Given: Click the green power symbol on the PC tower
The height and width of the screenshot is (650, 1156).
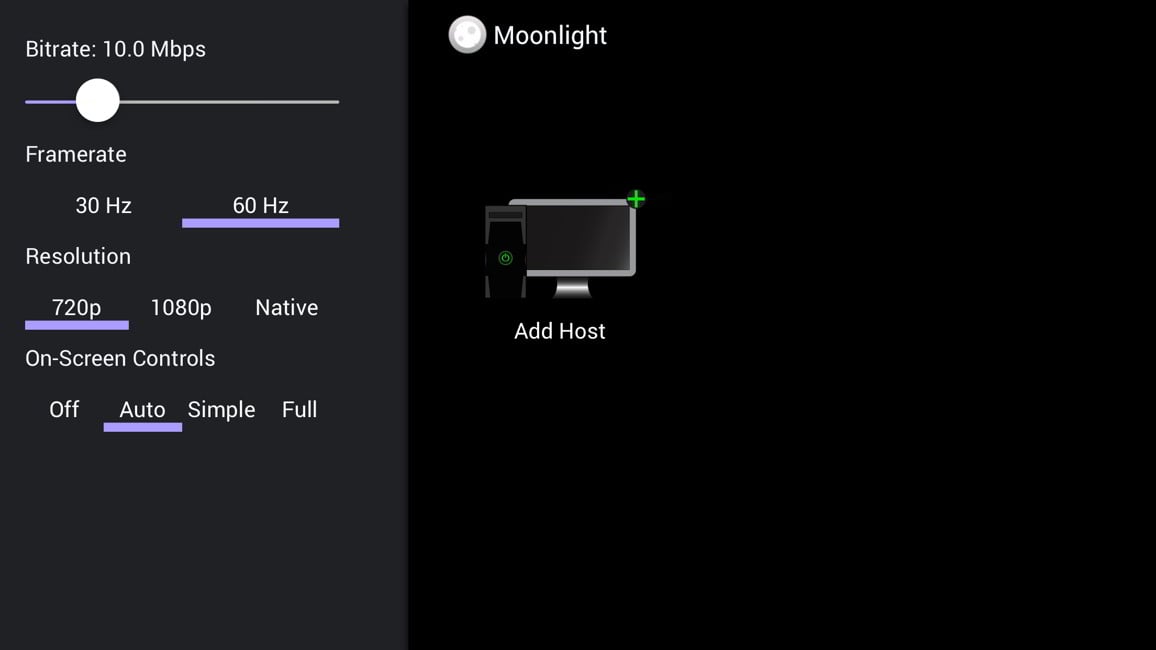Looking at the screenshot, I should (x=505, y=258).
